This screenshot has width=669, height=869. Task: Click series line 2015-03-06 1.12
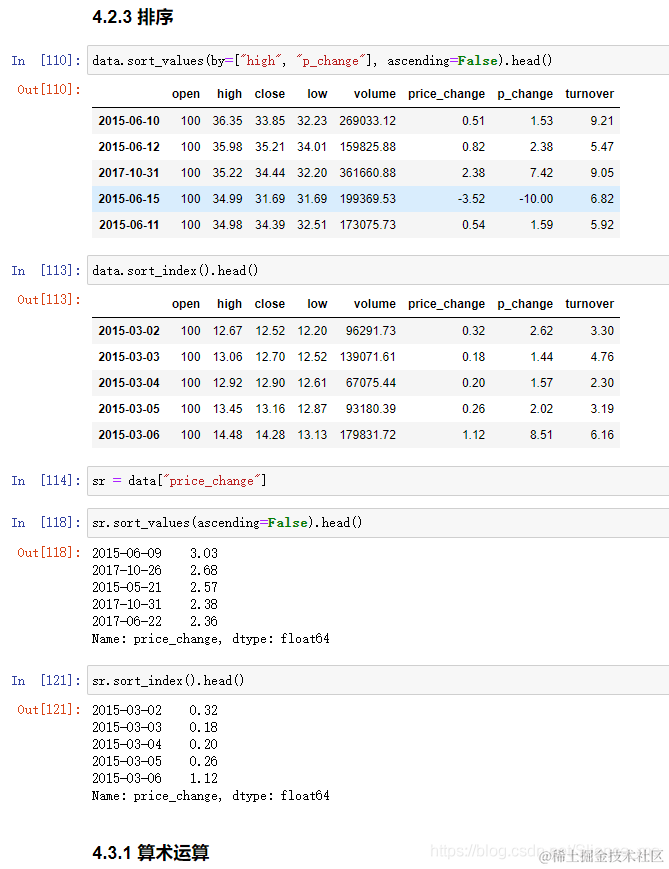155,779
